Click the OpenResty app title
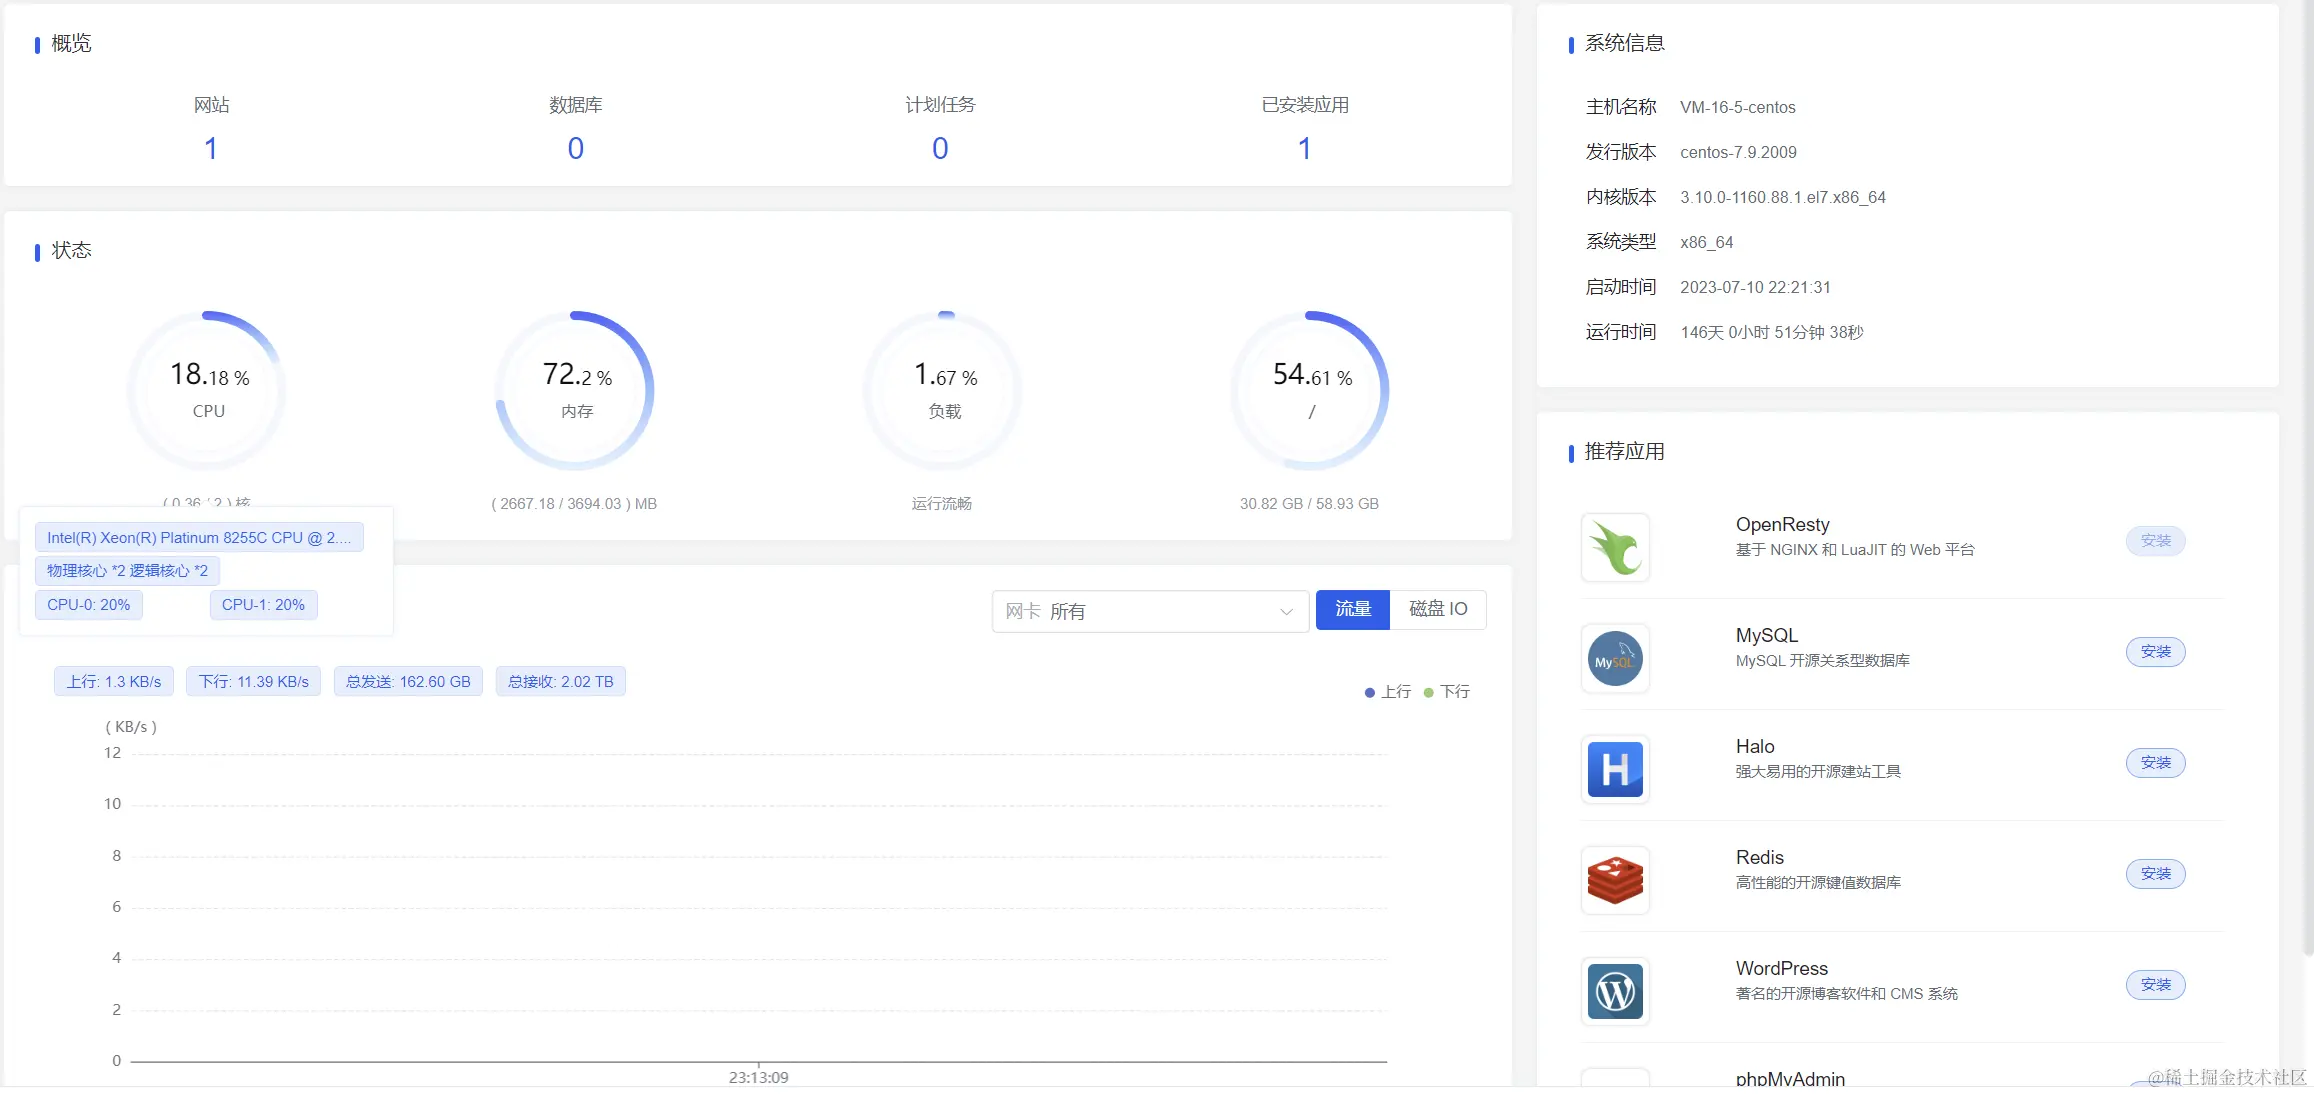The height and width of the screenshot is (1094, 2314). pyautogui.click(x=1782, y=525)
